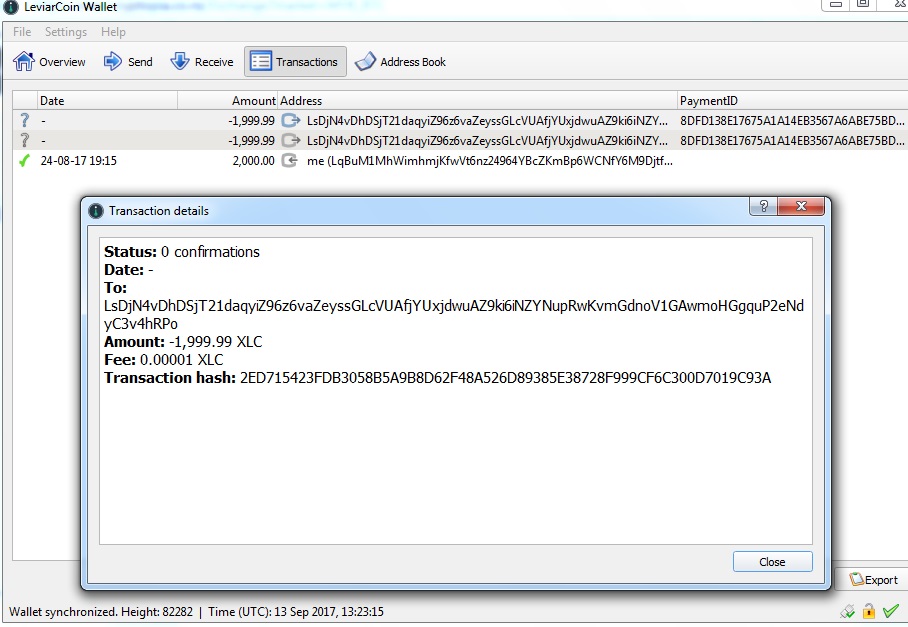
Task: Click the '0 confirmations' status text
Action: pyautogui.click(x=210, y=252)
